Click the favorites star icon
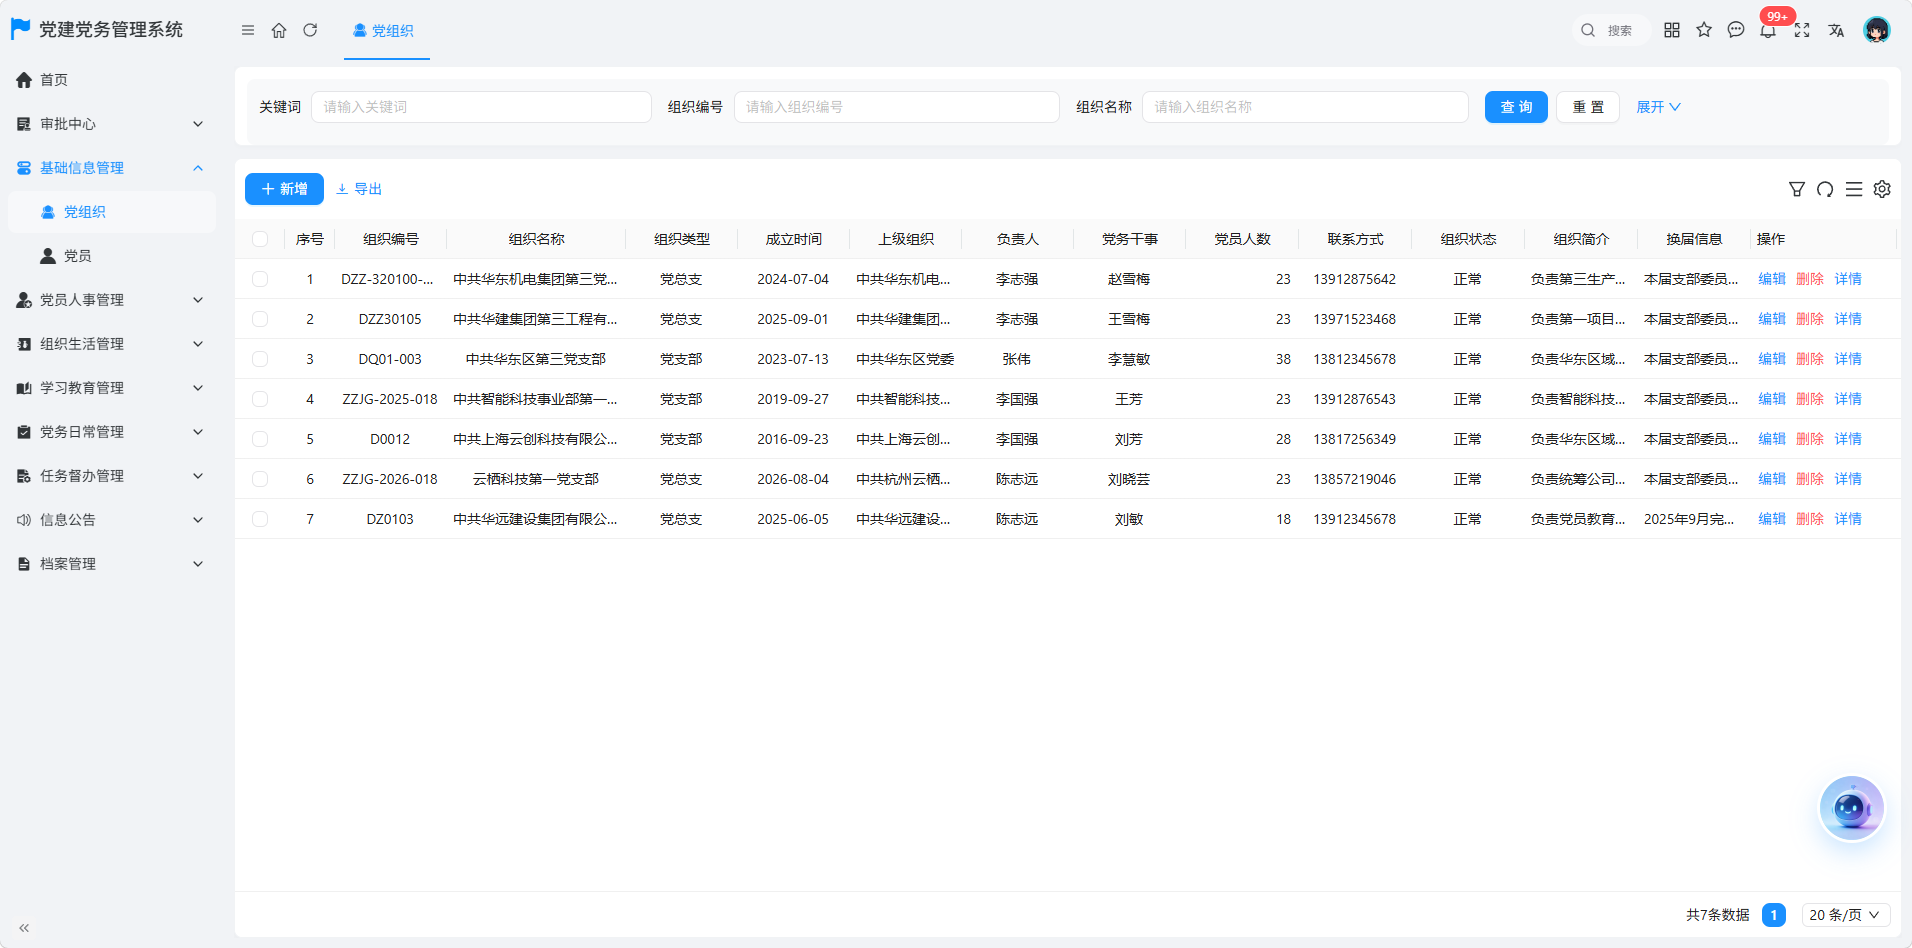Image resolution: width=1912 pixels, height=948 pixels. point(1704,30)
